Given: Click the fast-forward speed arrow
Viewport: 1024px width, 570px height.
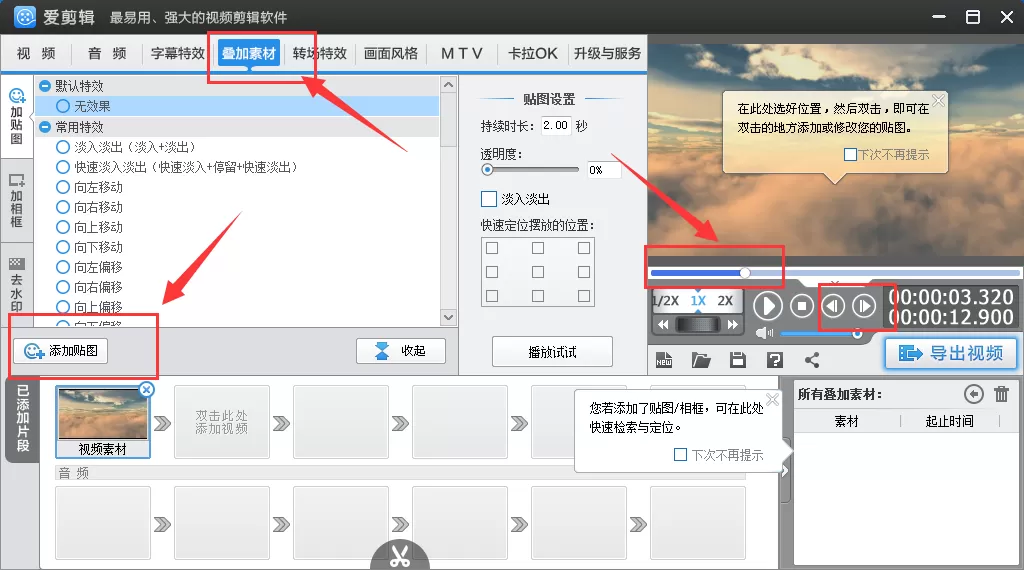Looking at the screenshot, I should [733, 325].
